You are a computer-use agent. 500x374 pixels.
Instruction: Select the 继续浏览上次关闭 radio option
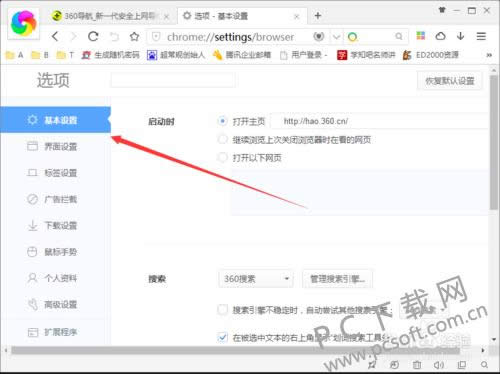[222, 139]
